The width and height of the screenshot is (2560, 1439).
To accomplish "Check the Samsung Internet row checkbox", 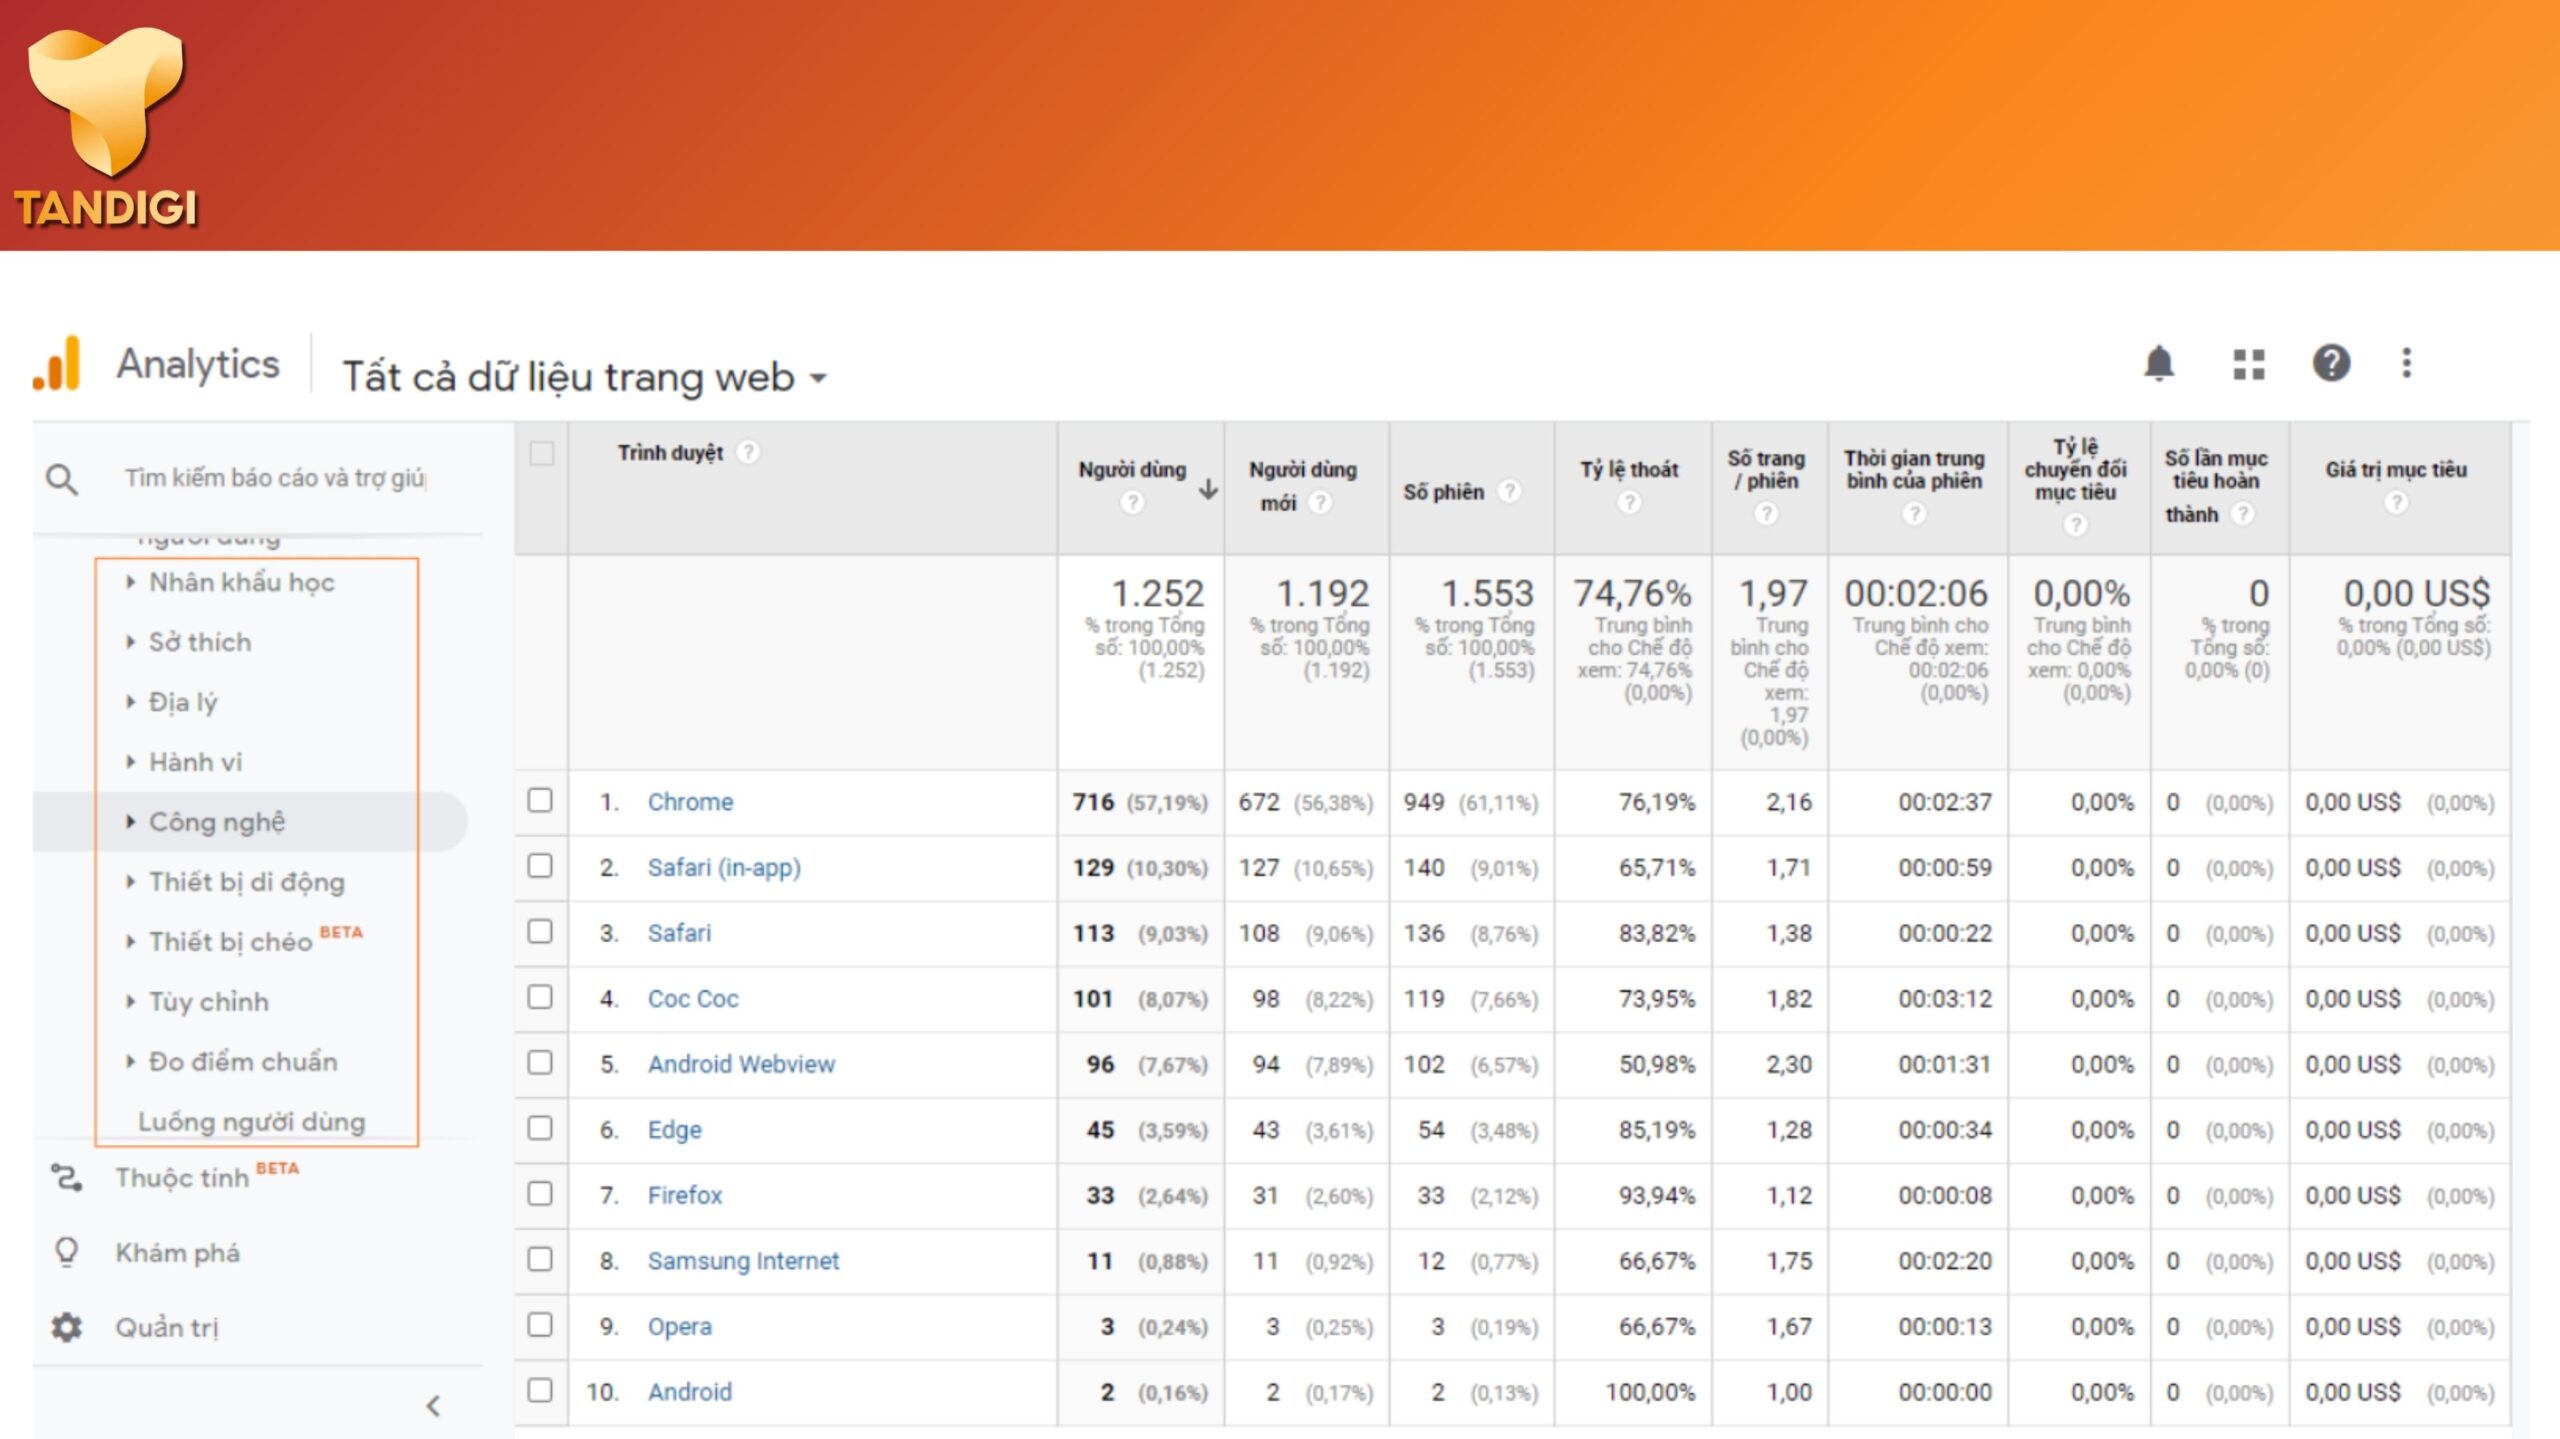I will pyautogui.click(x=540, y=1259).
